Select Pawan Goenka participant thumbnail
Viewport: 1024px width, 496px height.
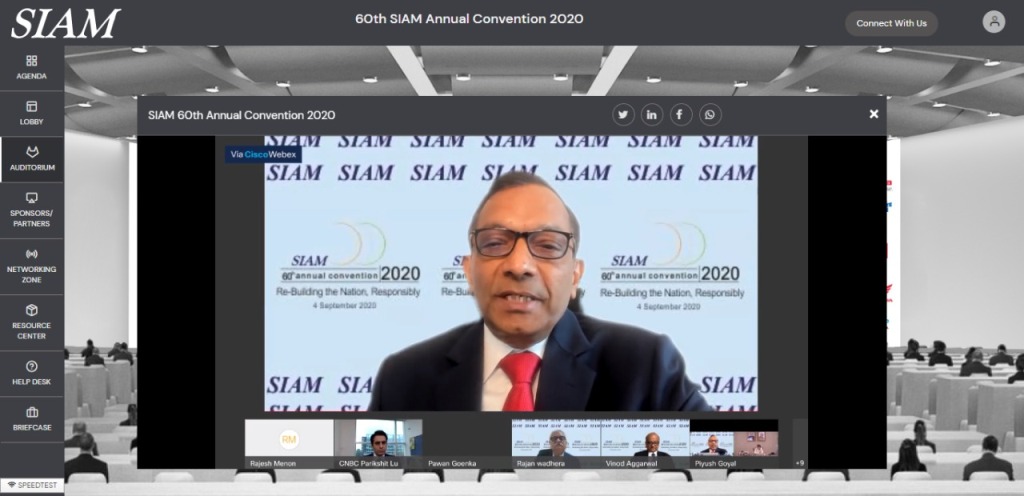[467, 444]
